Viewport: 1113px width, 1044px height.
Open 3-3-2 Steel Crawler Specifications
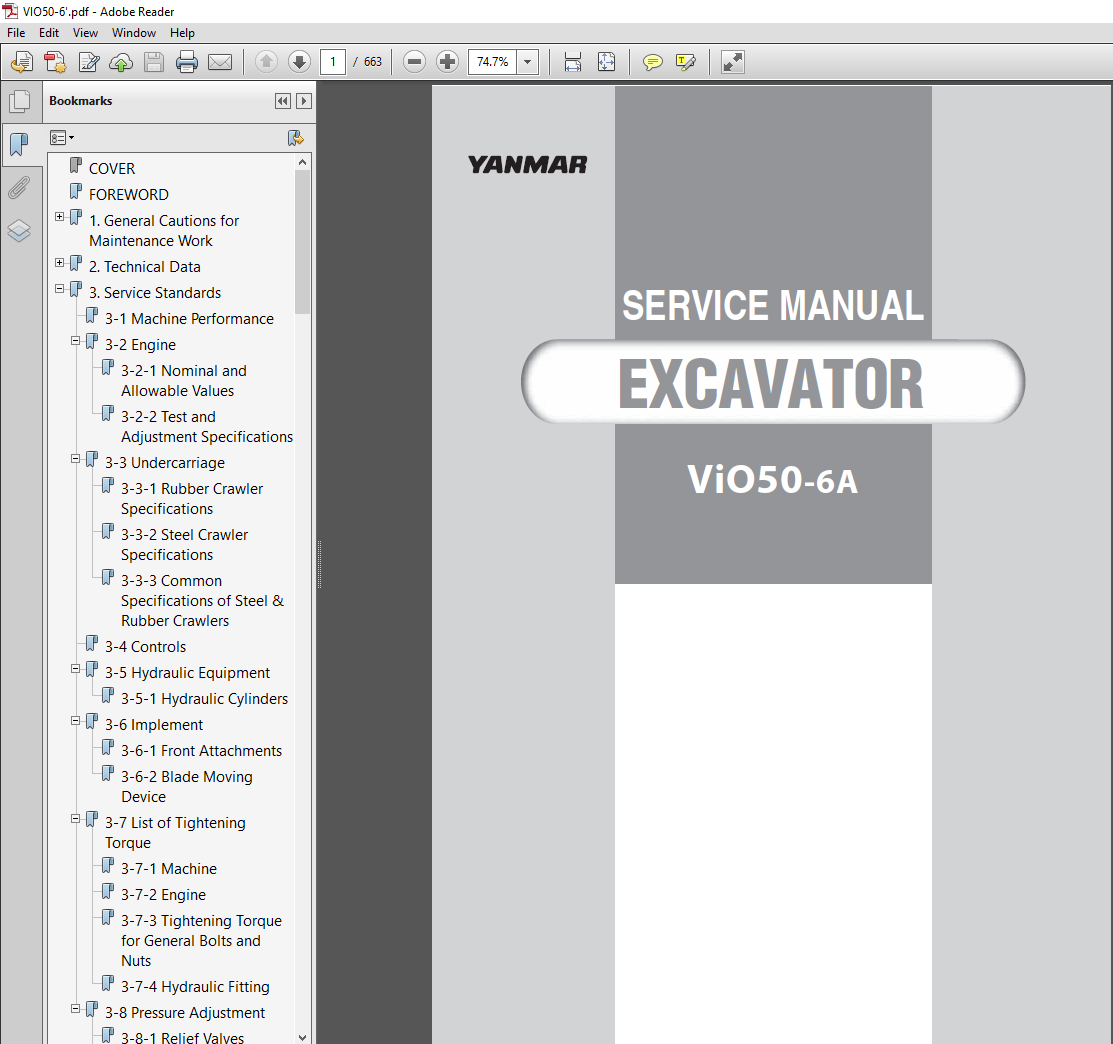(x=185, y=544)
